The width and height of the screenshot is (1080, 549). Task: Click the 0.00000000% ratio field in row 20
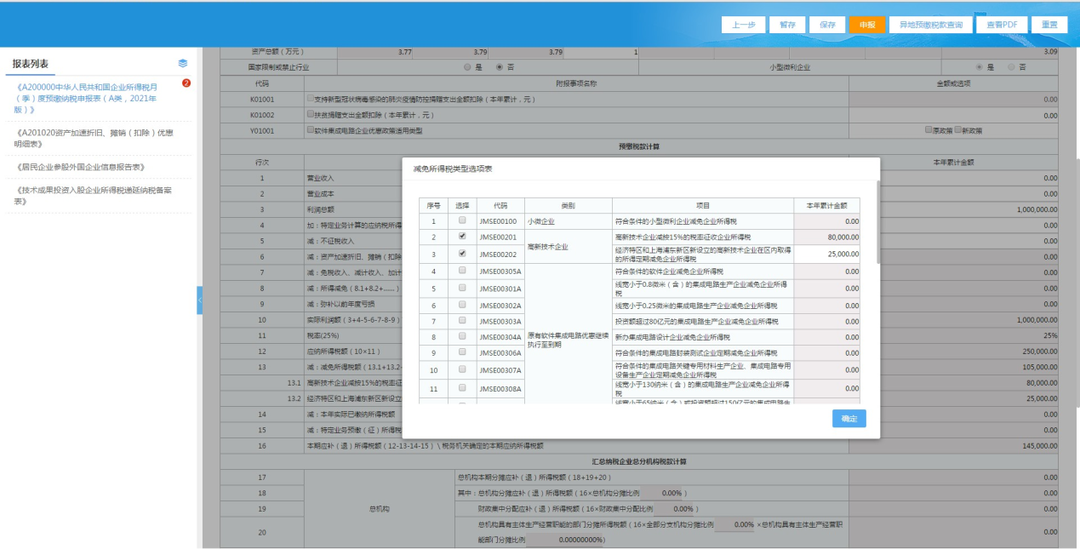pyautogui.click(x=565, y=539)
